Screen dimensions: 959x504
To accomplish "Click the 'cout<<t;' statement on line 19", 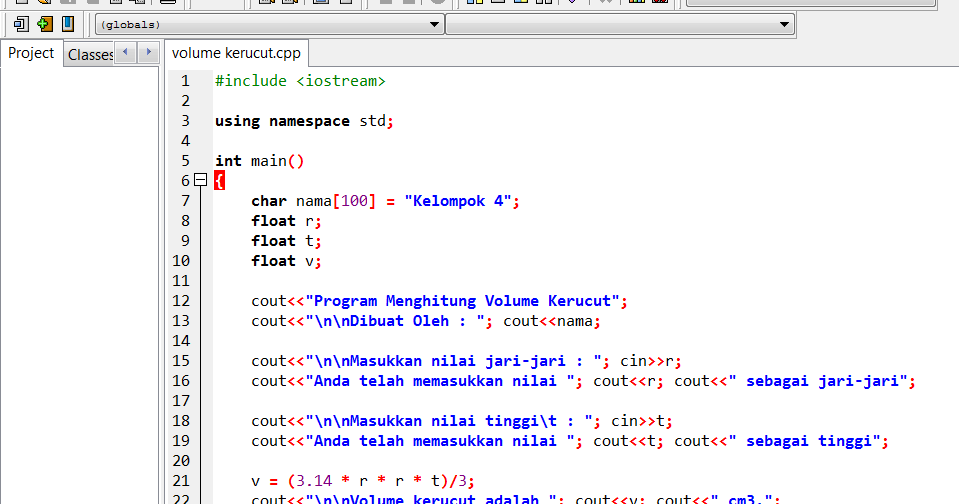I will 628,441.
